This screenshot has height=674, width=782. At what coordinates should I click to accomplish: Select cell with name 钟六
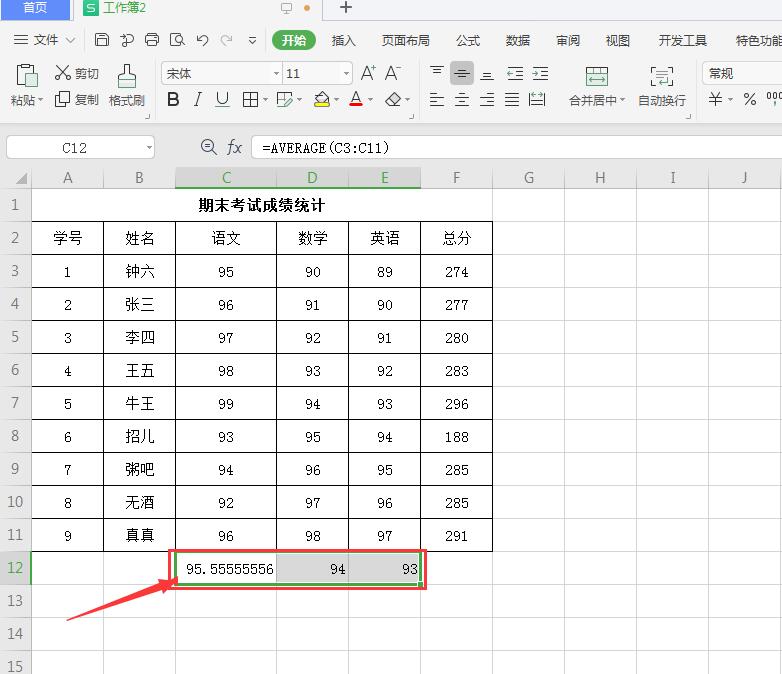point(140,271)
